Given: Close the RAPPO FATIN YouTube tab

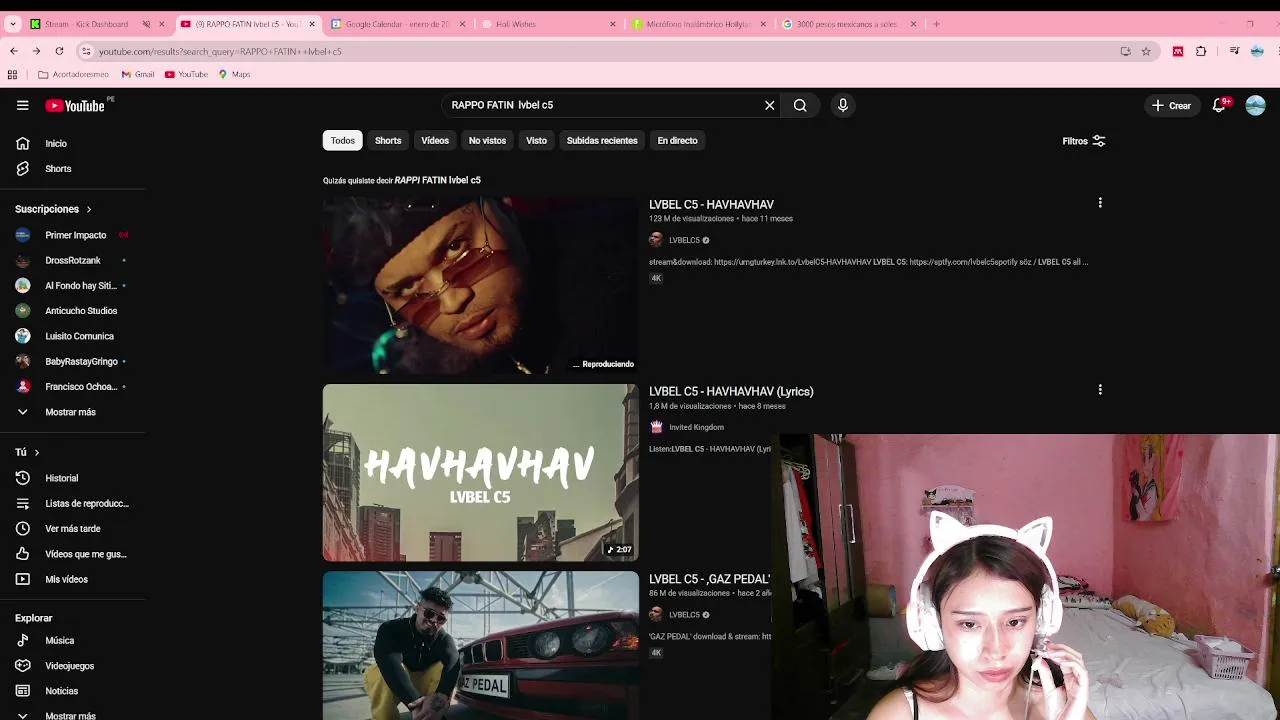Looking at the screenshot, I should 312,24.
